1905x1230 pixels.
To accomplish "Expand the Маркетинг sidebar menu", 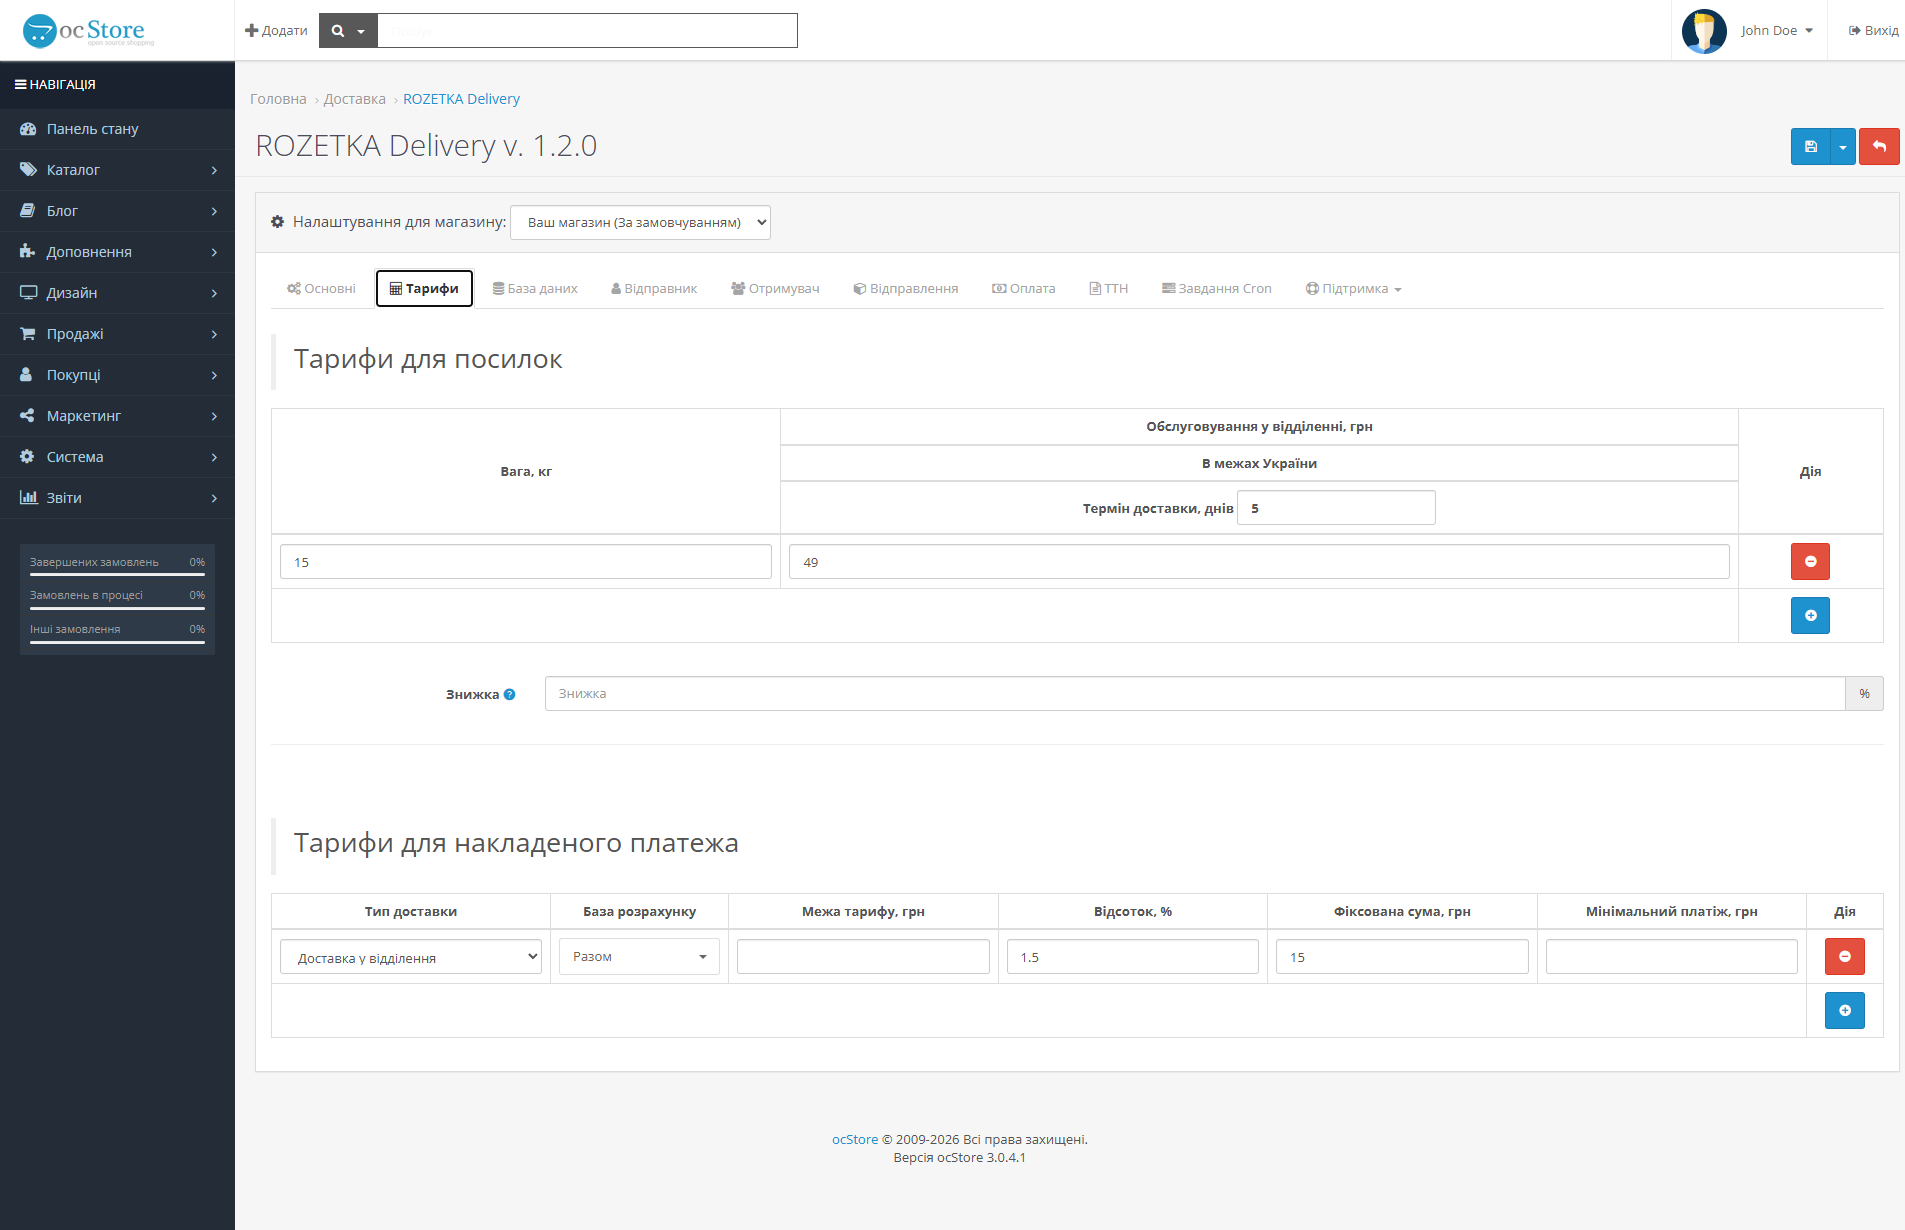I will [117, 416].
